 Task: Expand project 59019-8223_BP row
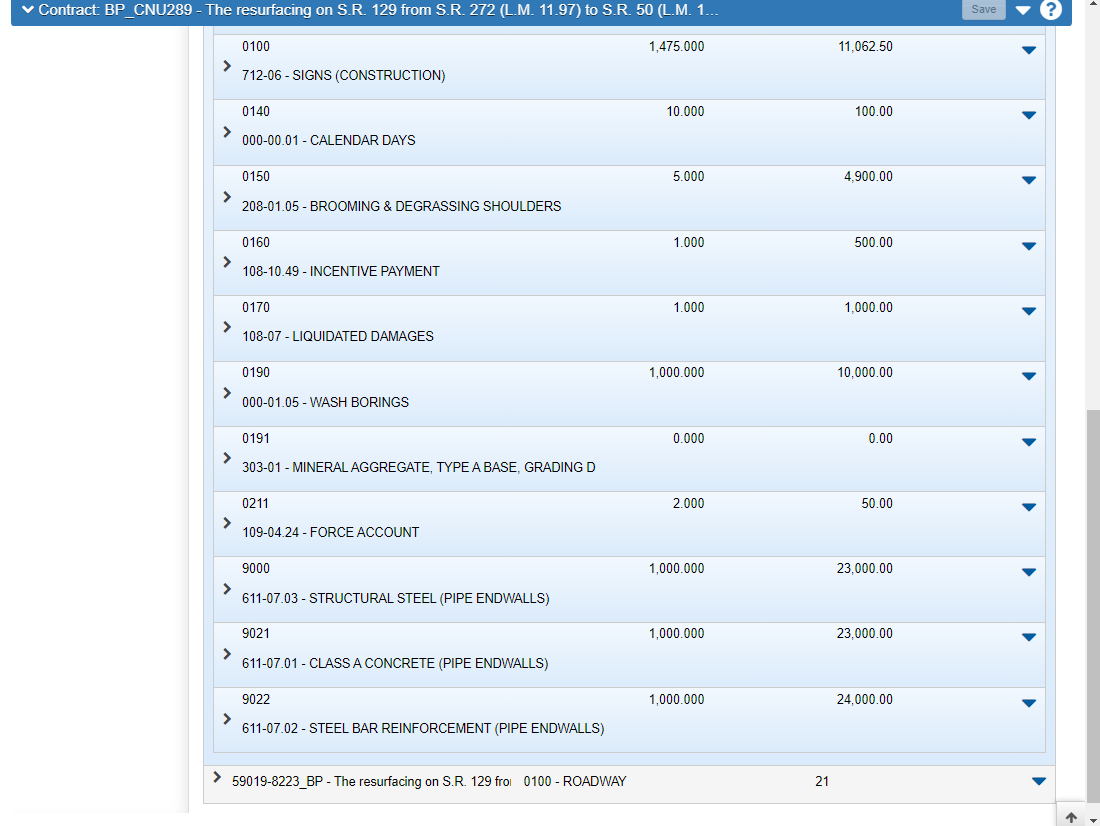tap(217, 777)
